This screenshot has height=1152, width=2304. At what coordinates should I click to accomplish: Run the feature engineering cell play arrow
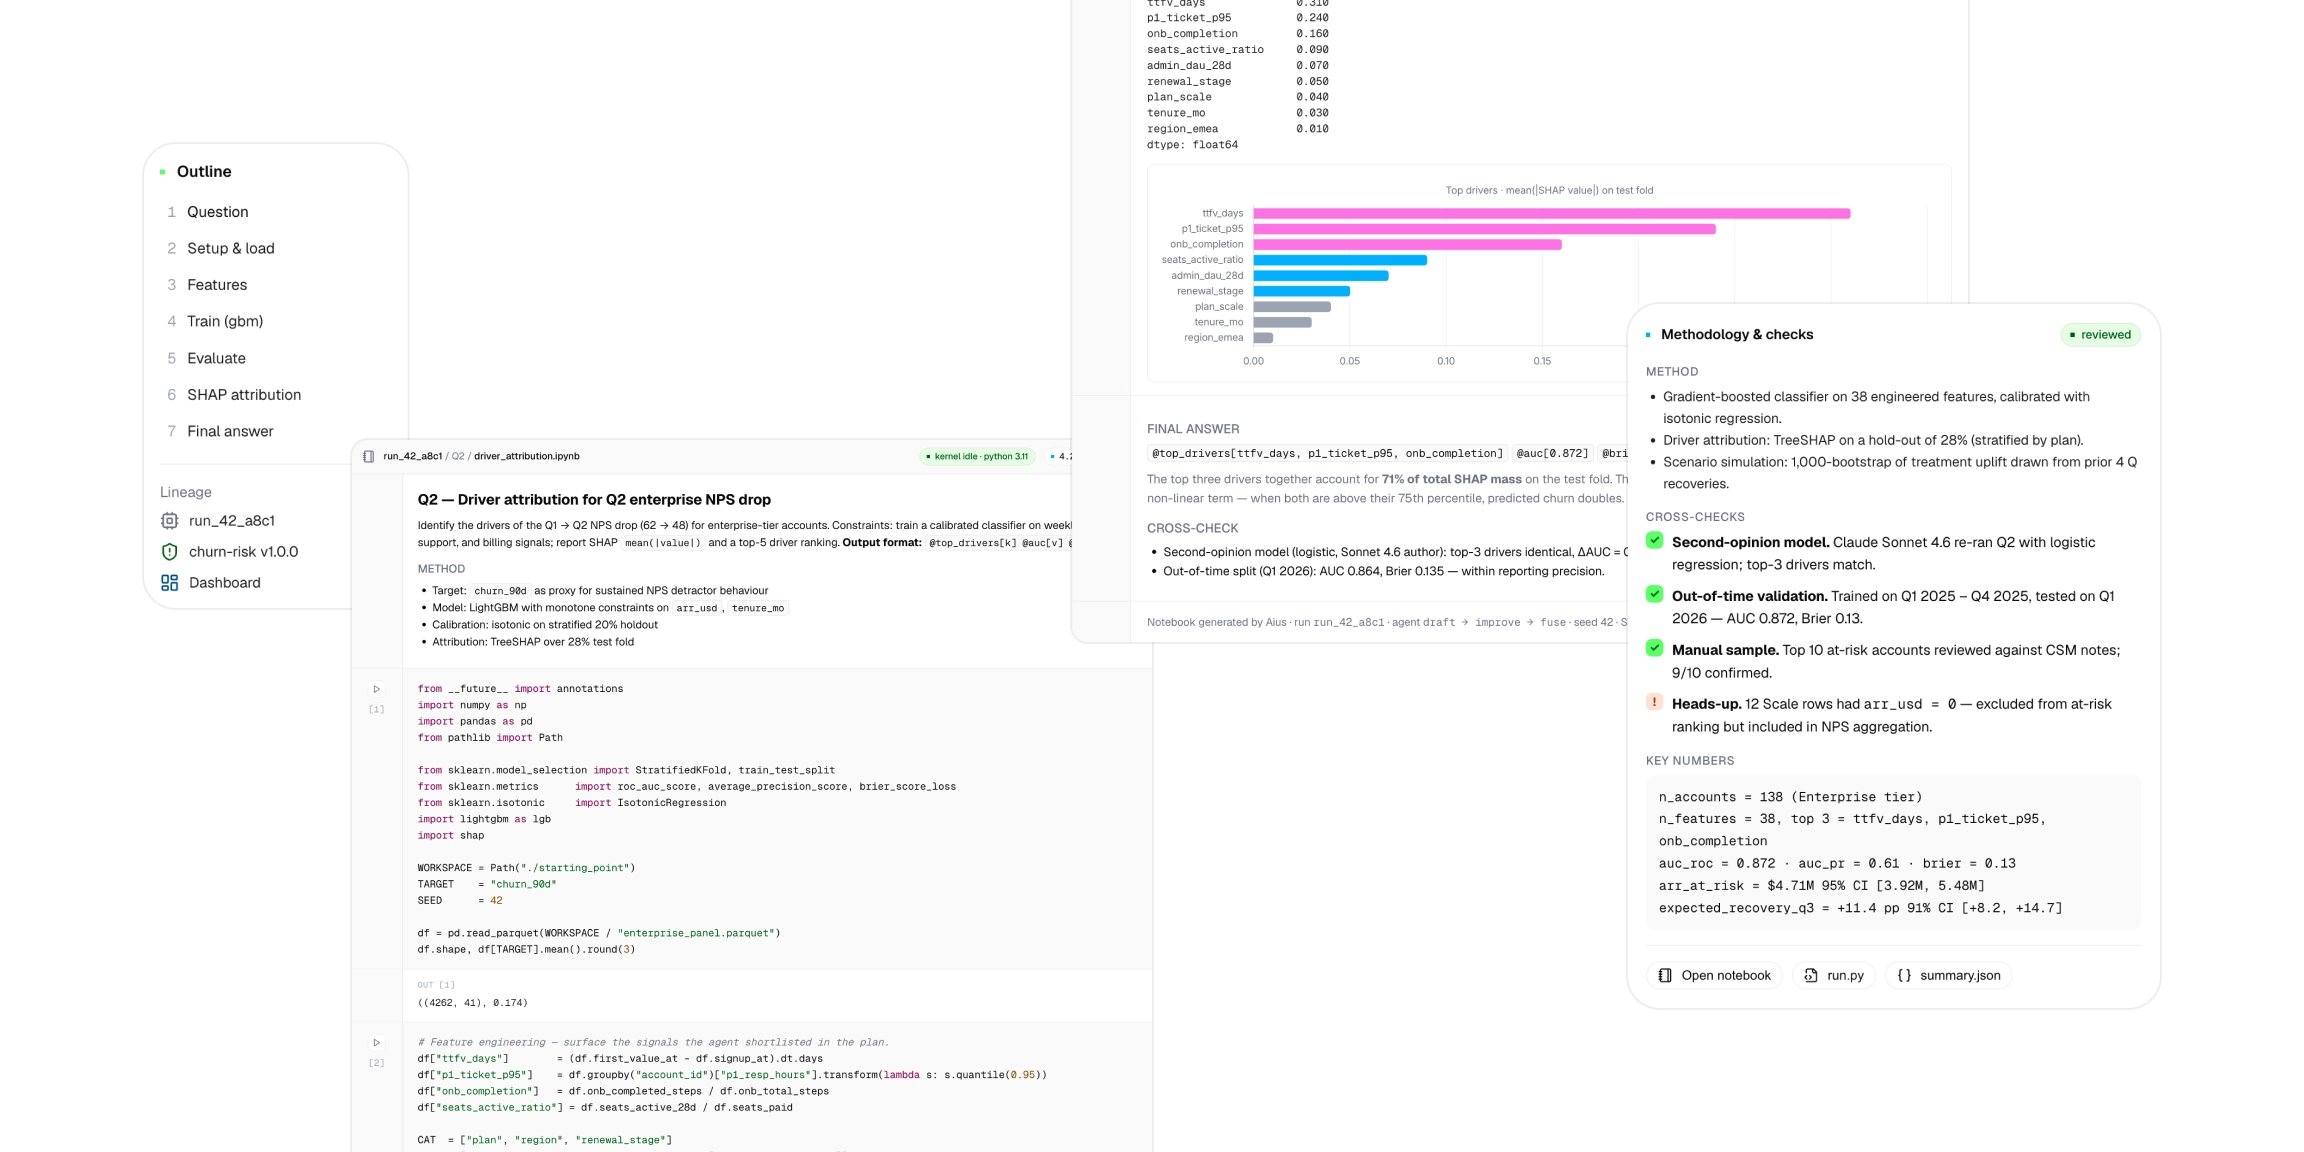tap(377, 1042)
